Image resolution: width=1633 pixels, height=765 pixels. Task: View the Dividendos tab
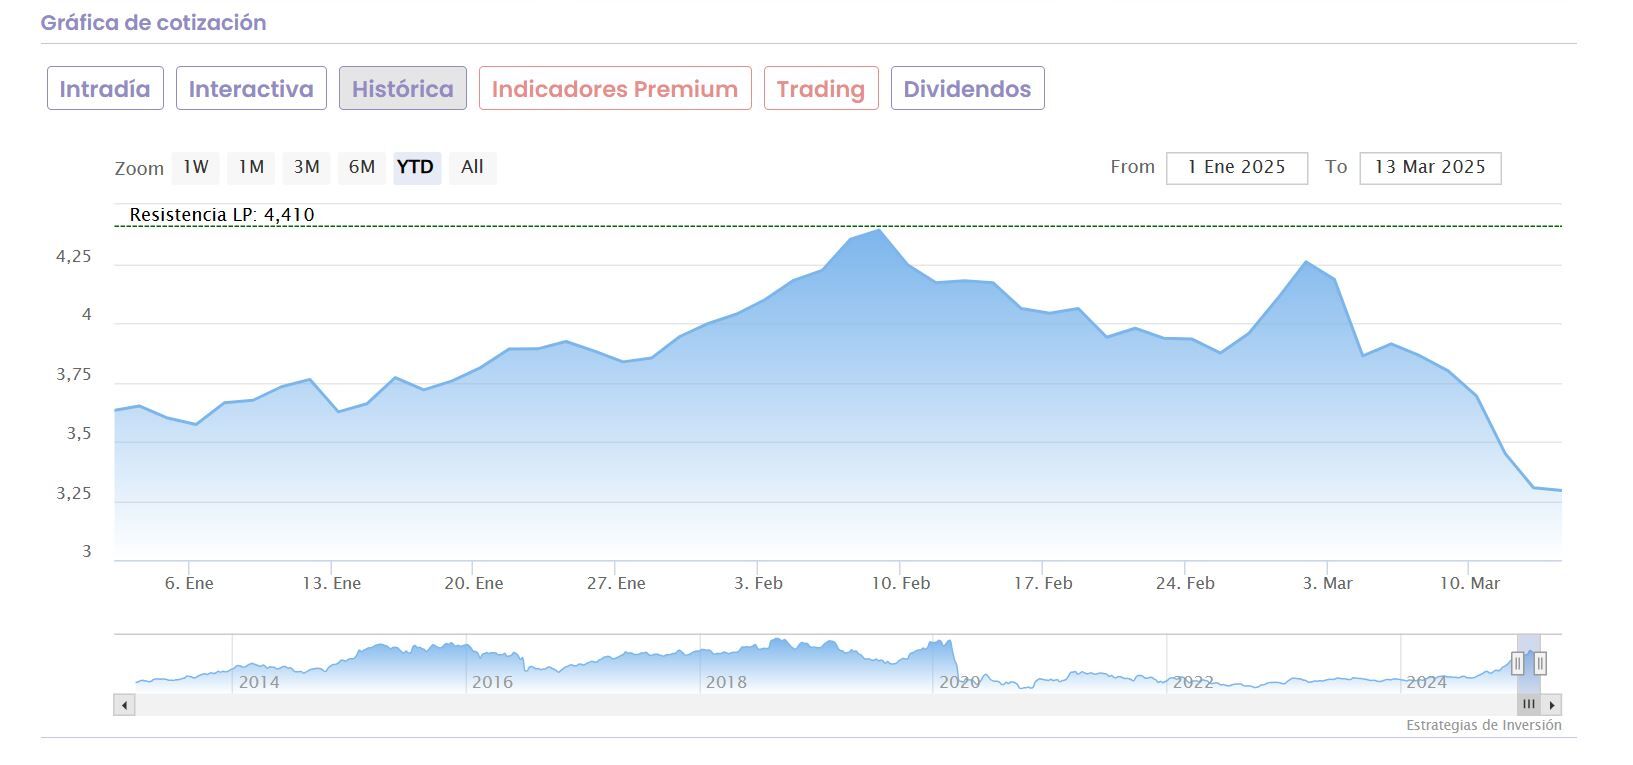click(x=967, y=89)
